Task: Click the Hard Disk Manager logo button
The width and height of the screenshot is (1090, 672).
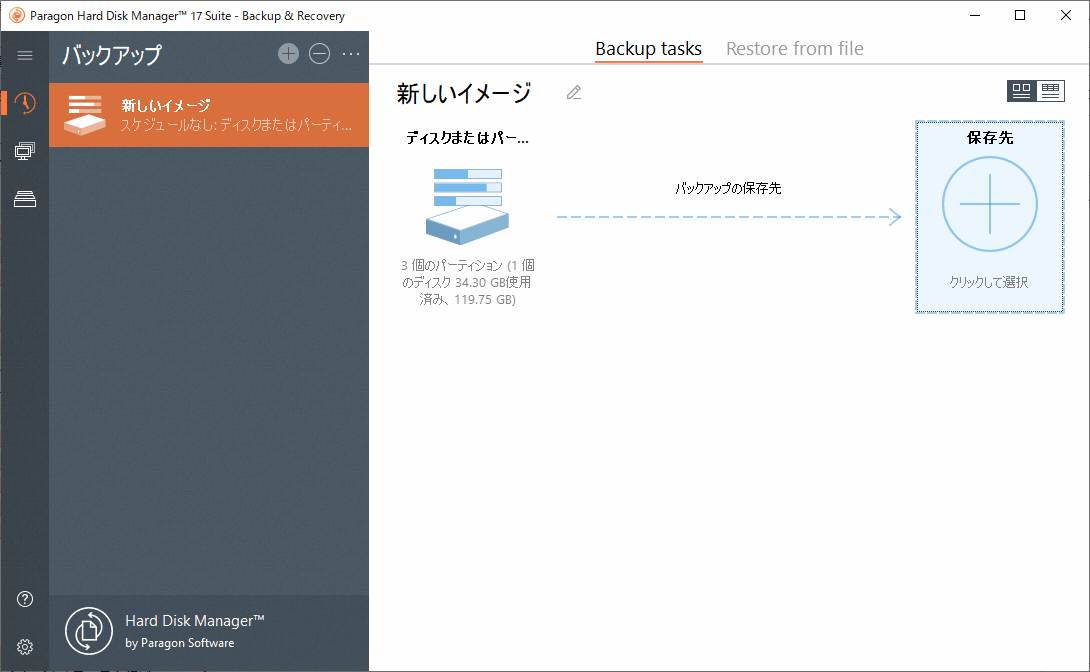Action: tap(88, 631)
